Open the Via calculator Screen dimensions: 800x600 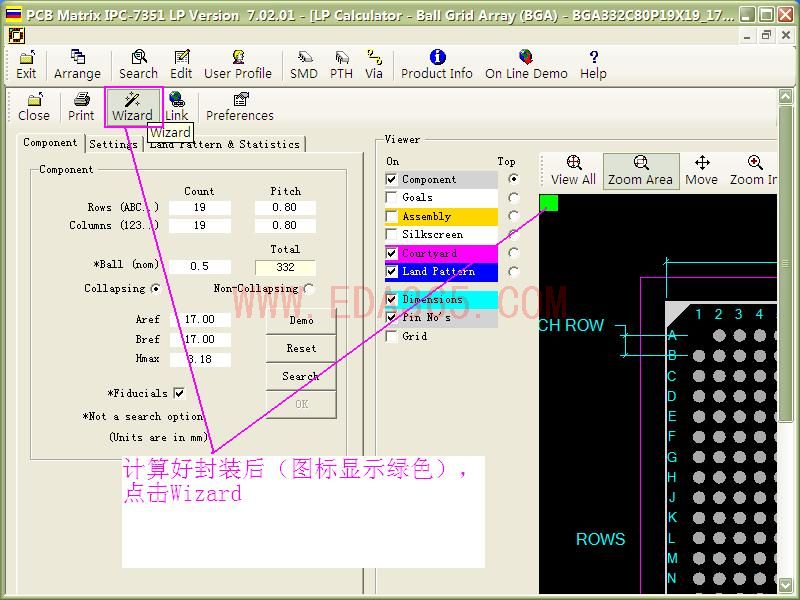click(374, 65)
